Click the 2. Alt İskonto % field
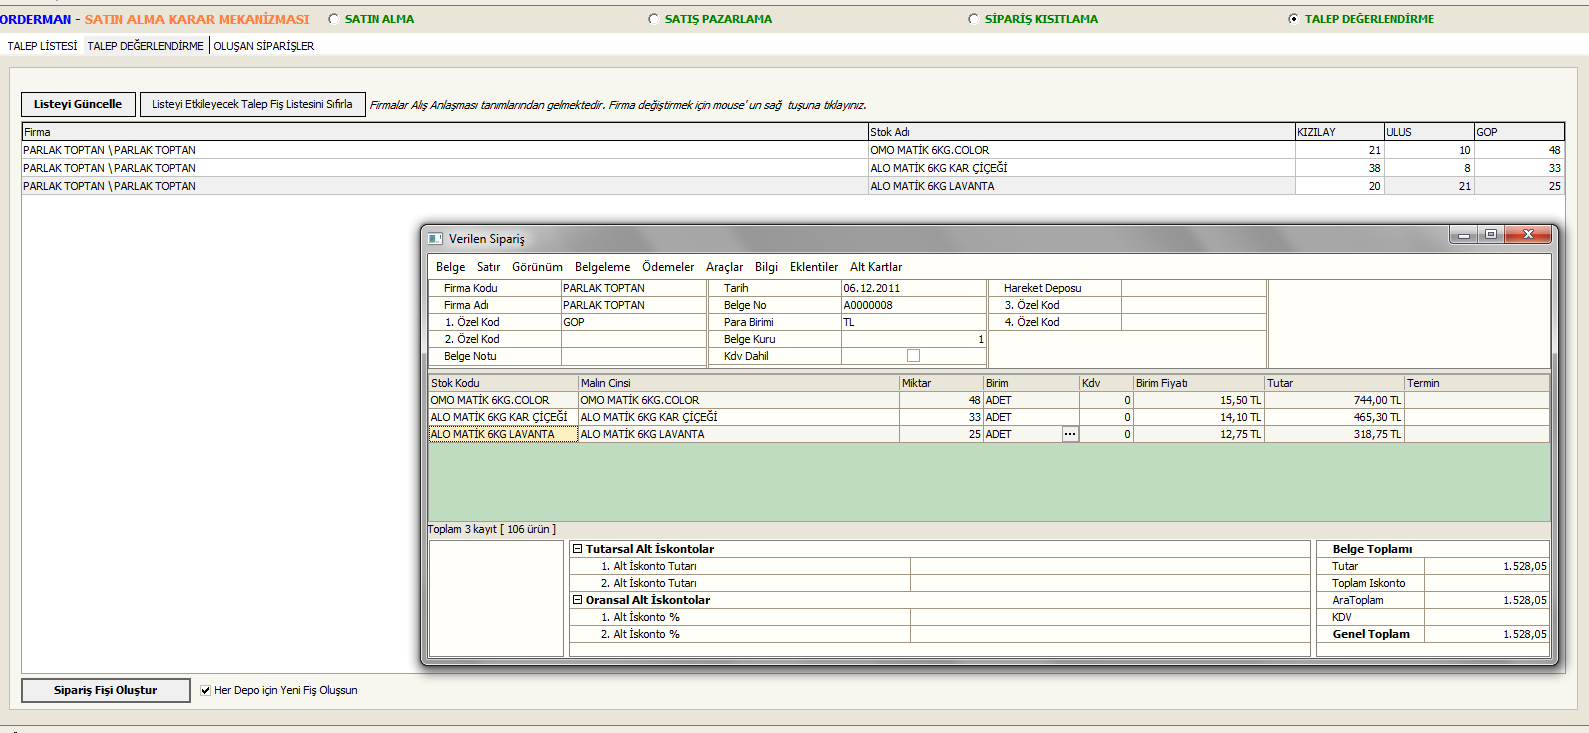Viewport: 1589px width, 733px height. tap(1109, 634)
